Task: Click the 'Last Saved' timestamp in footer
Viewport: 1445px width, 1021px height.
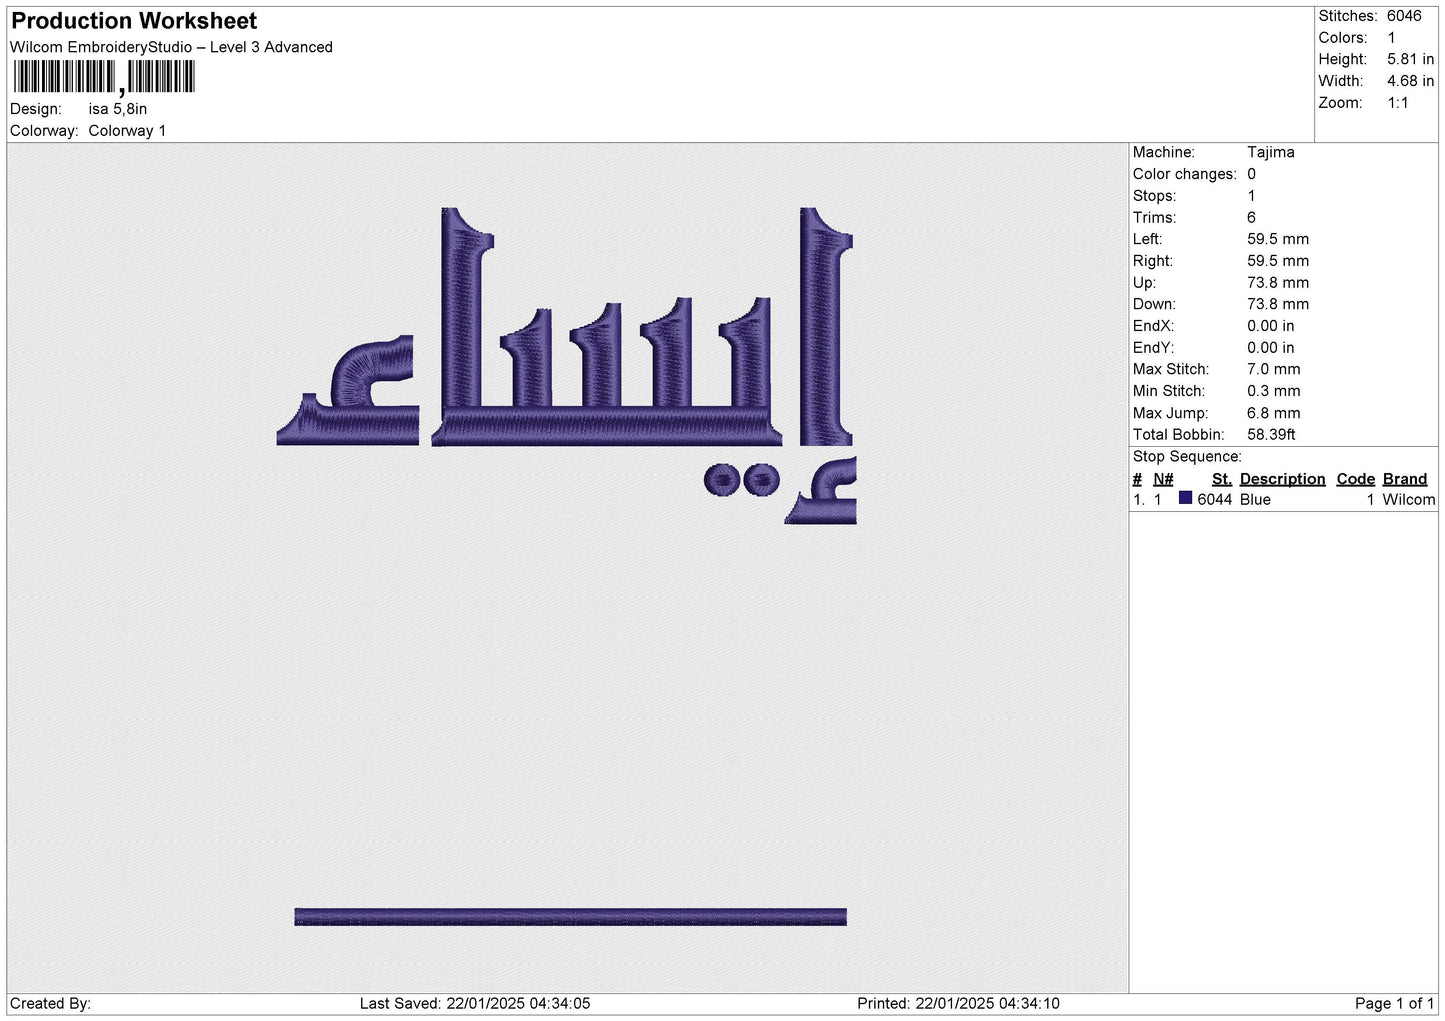Action: point(475,1003)
